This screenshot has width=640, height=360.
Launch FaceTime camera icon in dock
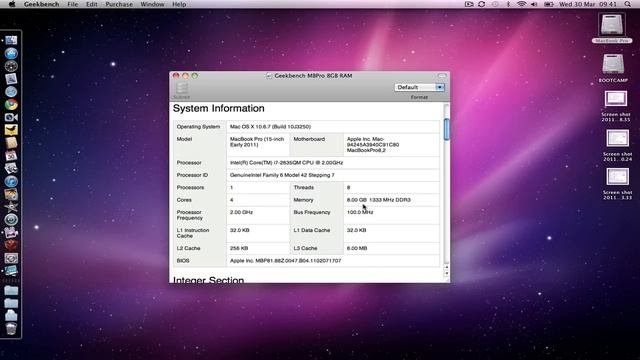(x=11, y=118)
